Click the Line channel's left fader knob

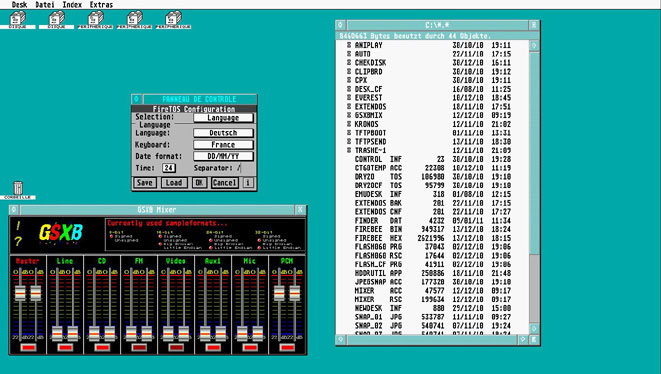click(x=57, y=333)
